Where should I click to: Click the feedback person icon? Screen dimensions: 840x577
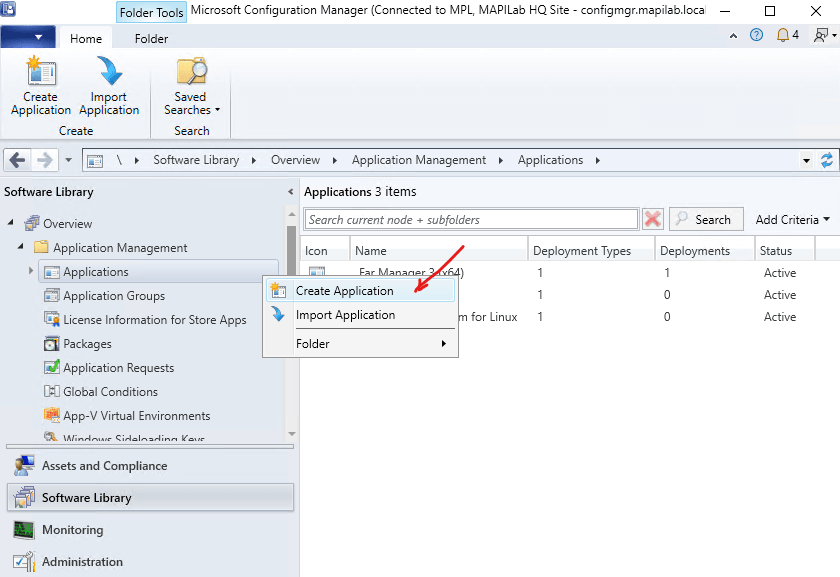820,35
